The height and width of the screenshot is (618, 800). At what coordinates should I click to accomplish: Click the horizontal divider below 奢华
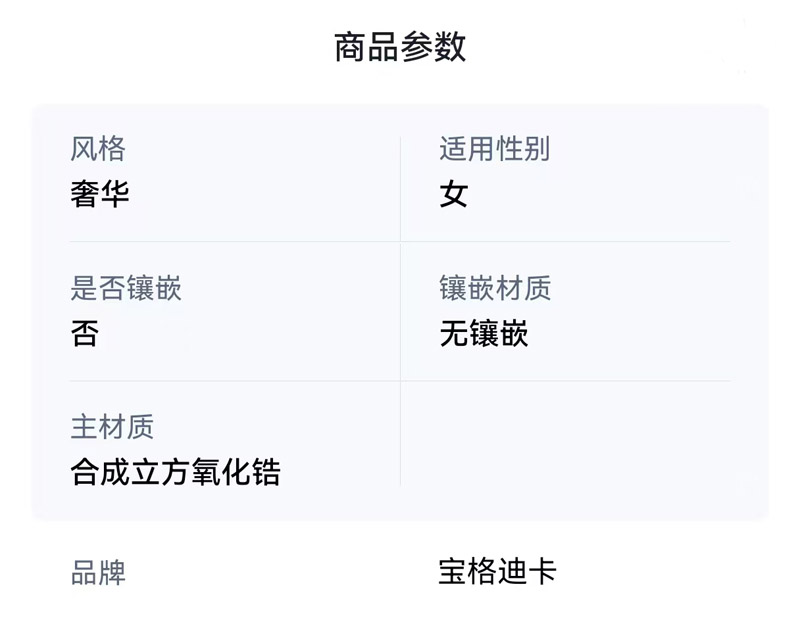point(234,242)
